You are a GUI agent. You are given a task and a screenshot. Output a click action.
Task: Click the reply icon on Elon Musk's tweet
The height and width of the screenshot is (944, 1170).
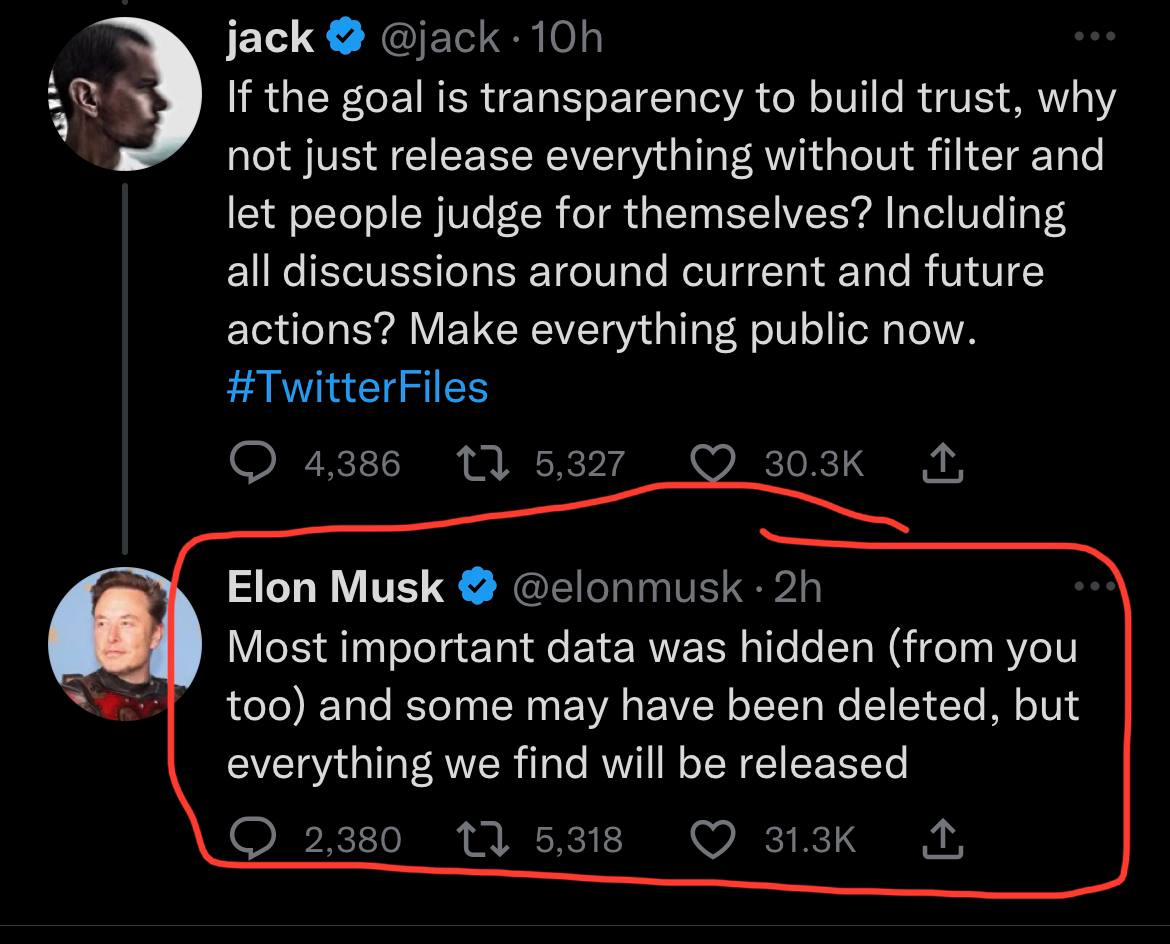click(254, 838)
